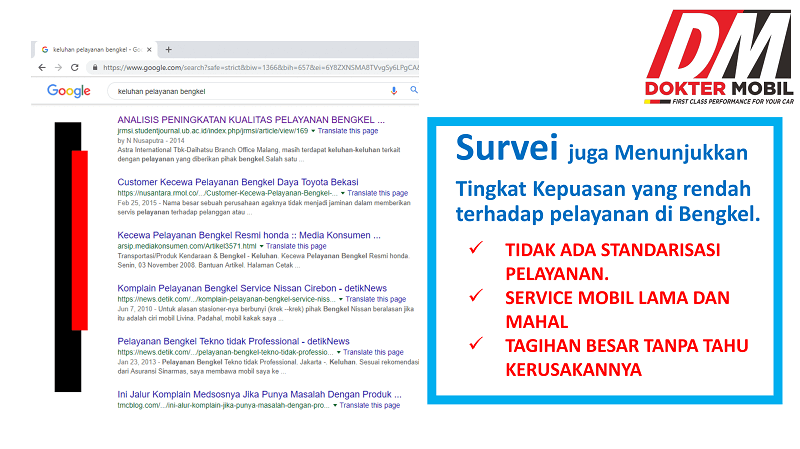Click the by N Nusaputra - 2014 text
This screenshot has width=800, height=449.
tap(151, 140)
